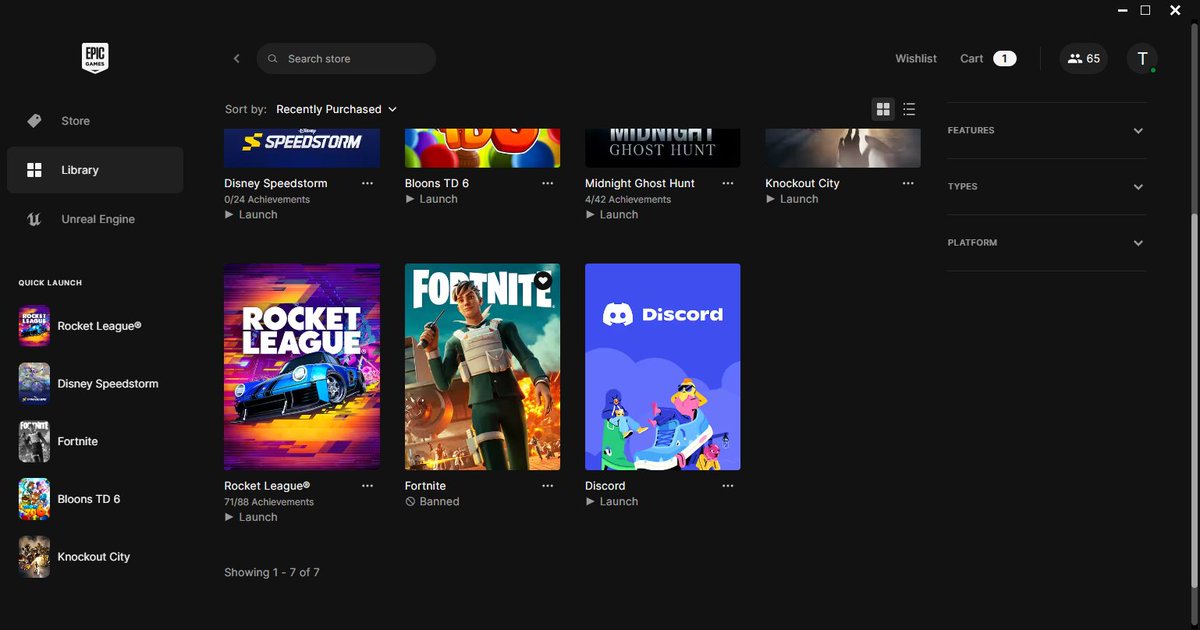Open options menu for Disney Speedstorm

tap(367, 184)
